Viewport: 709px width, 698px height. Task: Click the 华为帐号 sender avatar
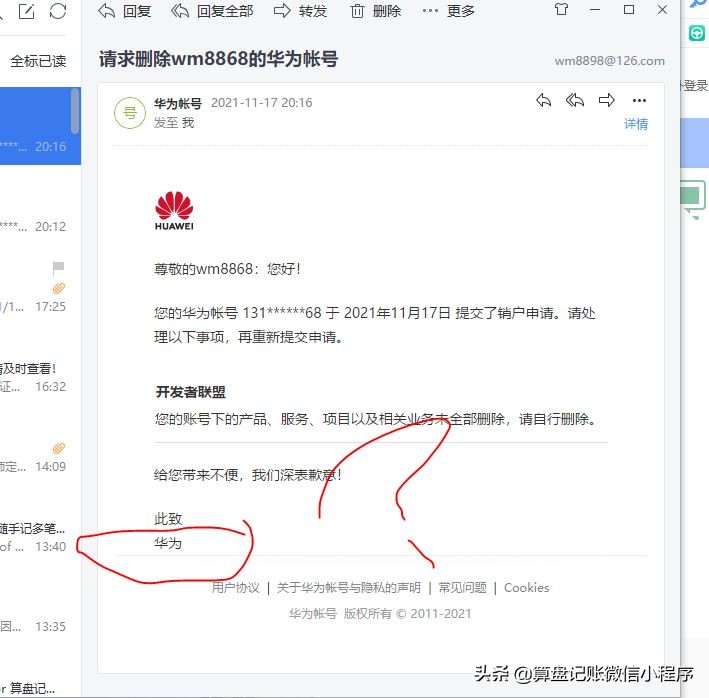point(130,113)
